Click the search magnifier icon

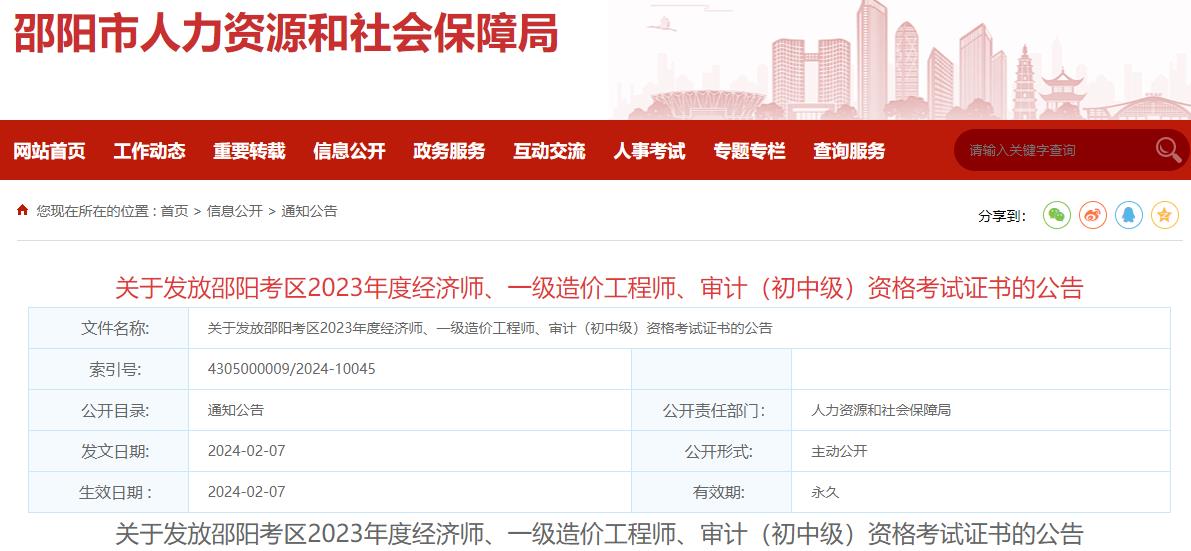(x=1167, y=150)
